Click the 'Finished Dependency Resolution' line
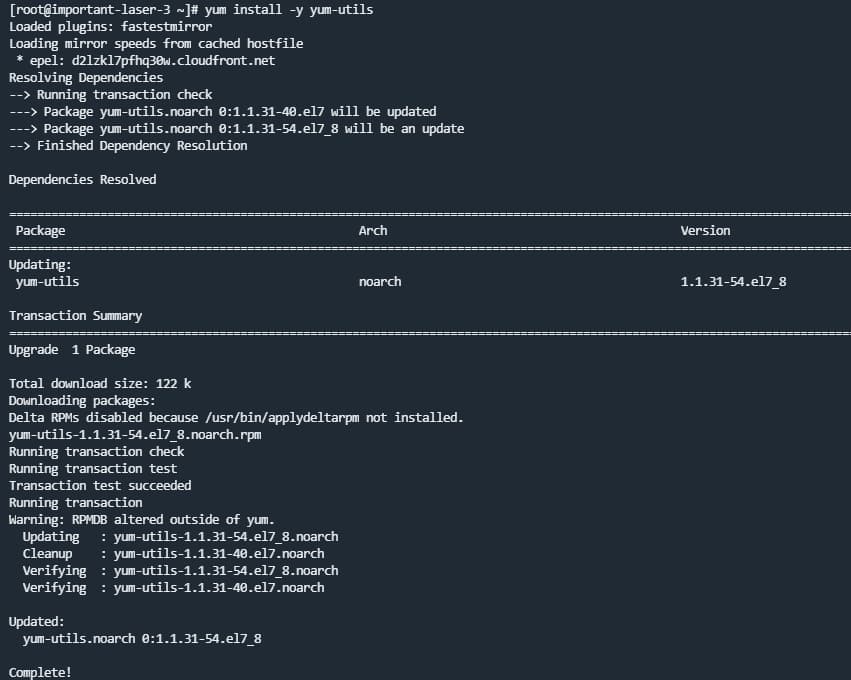This screenshot has width=851, height=680. click(x=128, y=145)
